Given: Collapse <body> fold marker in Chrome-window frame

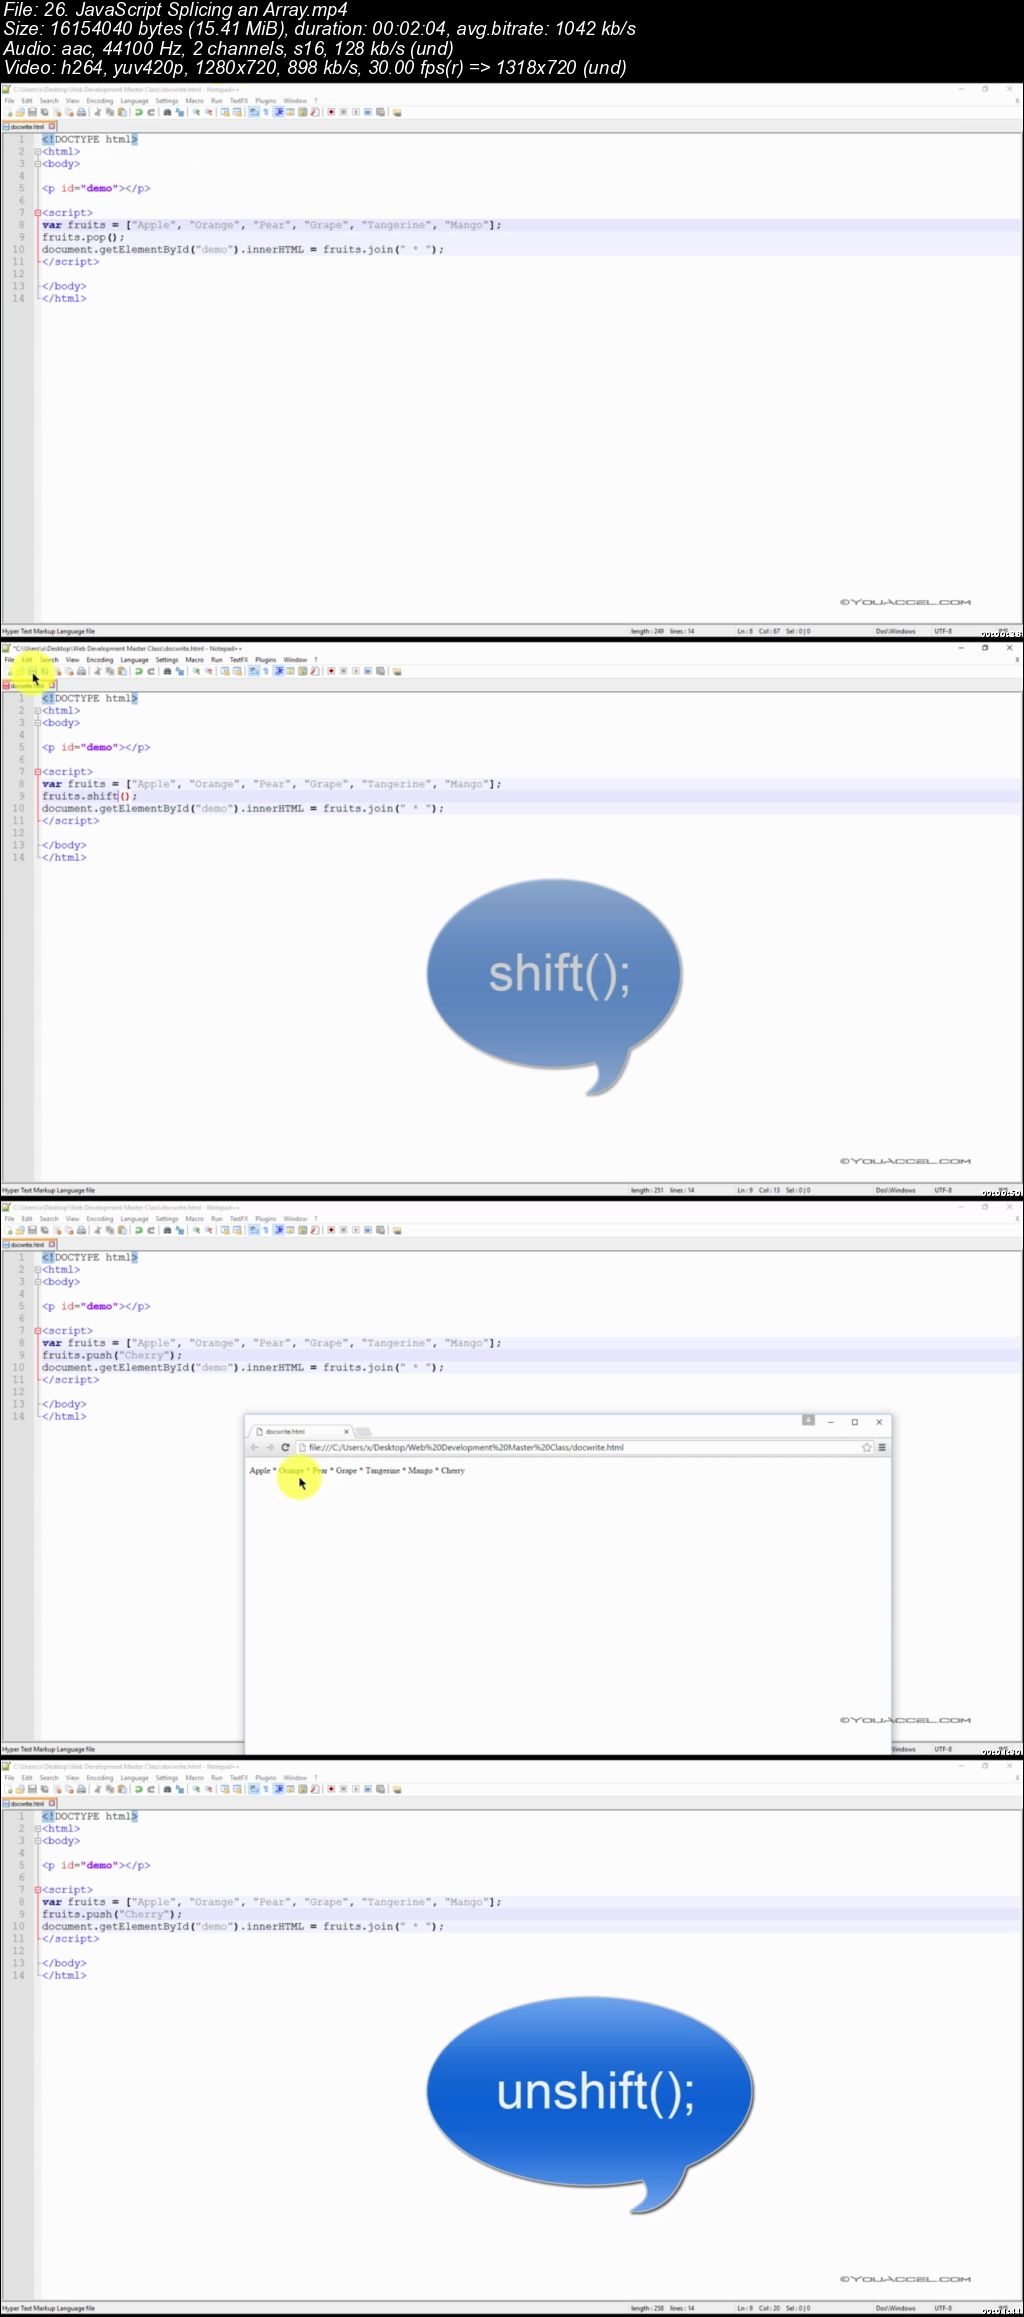Looking at the screenshot, I should click(37, 1282).
